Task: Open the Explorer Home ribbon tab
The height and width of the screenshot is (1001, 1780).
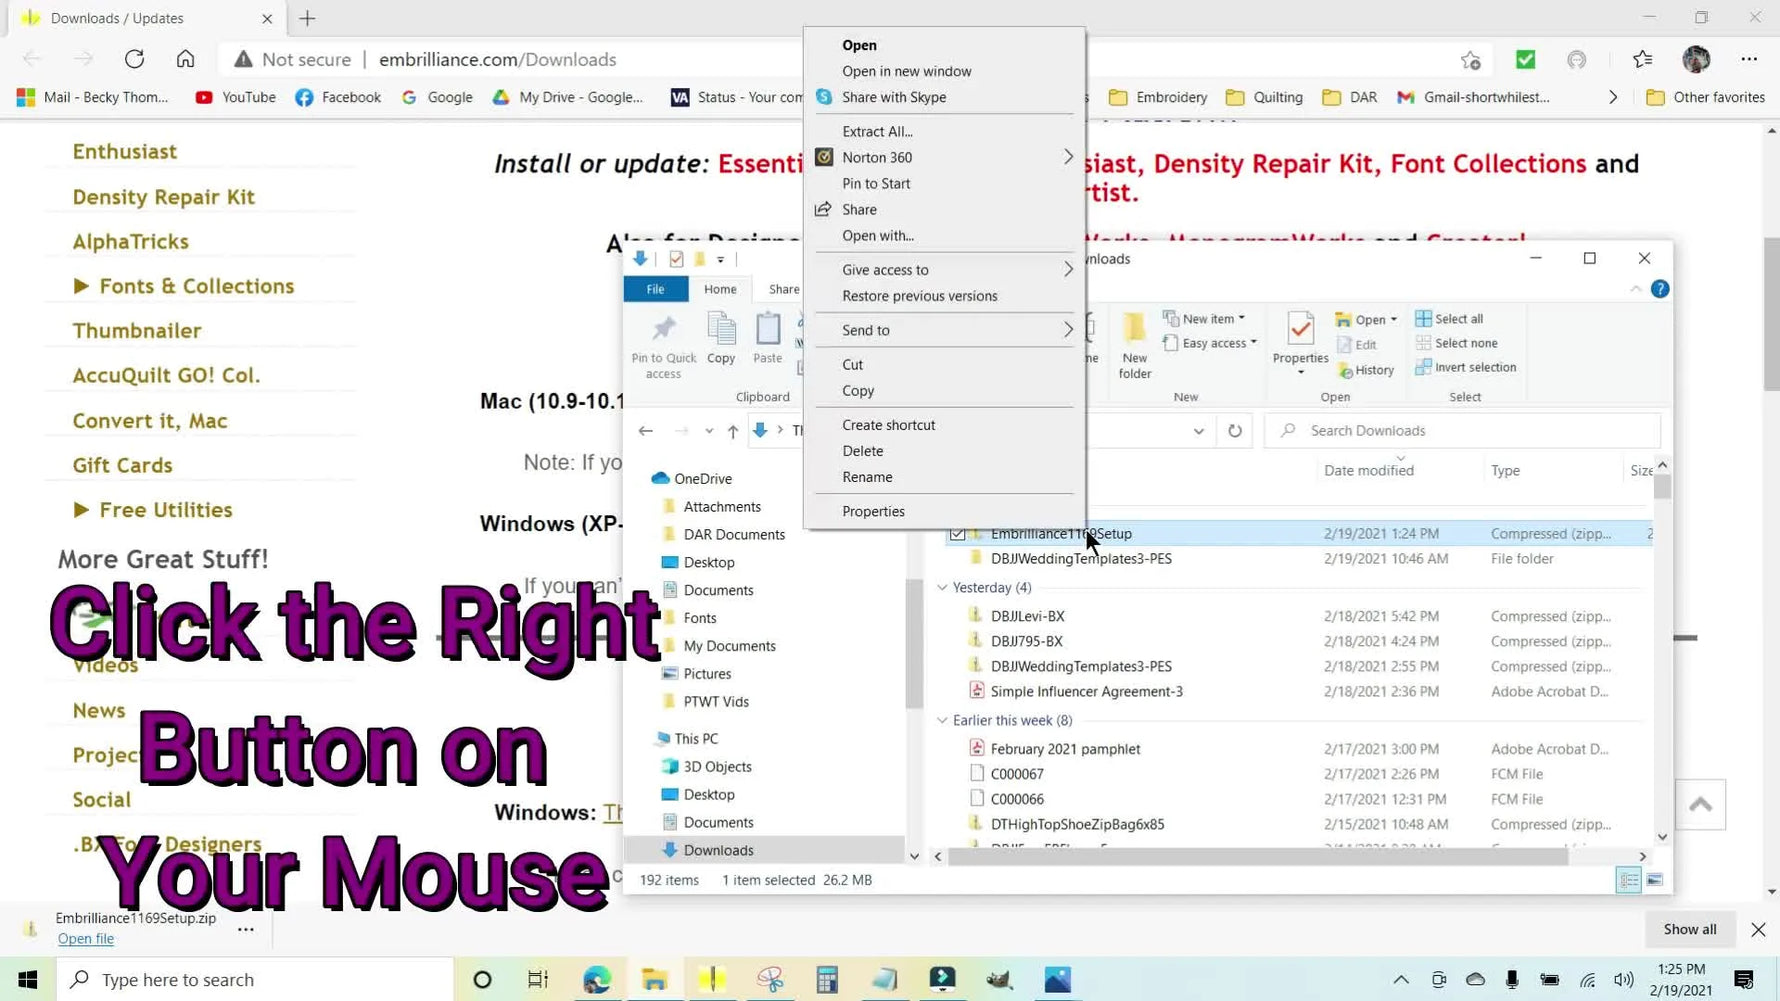Action: click(x=720, y=289)
